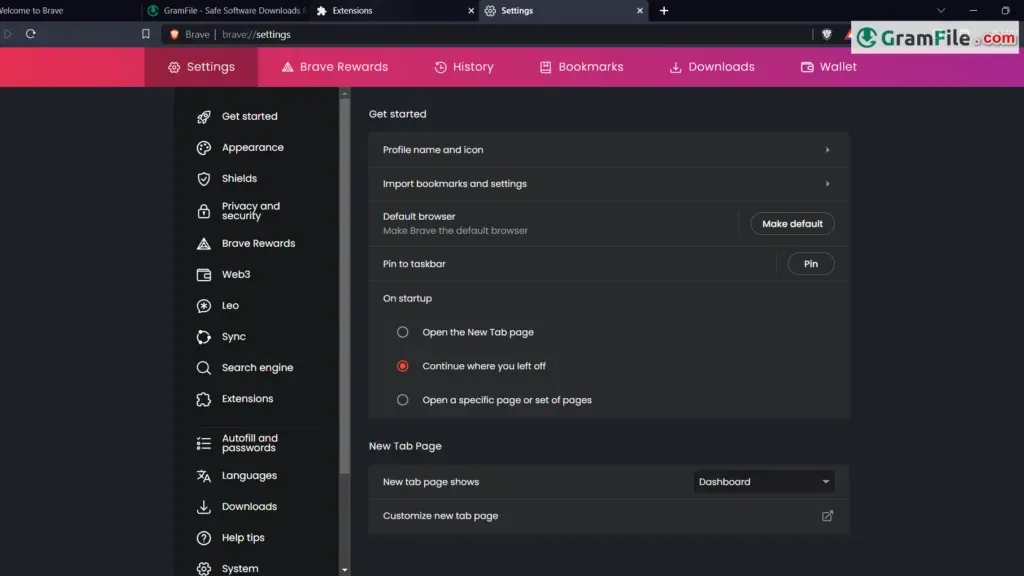The width and height of the screenshot is (1024, 576).
Task: Click the Sync arrows icon
Action: click(204, 337)
